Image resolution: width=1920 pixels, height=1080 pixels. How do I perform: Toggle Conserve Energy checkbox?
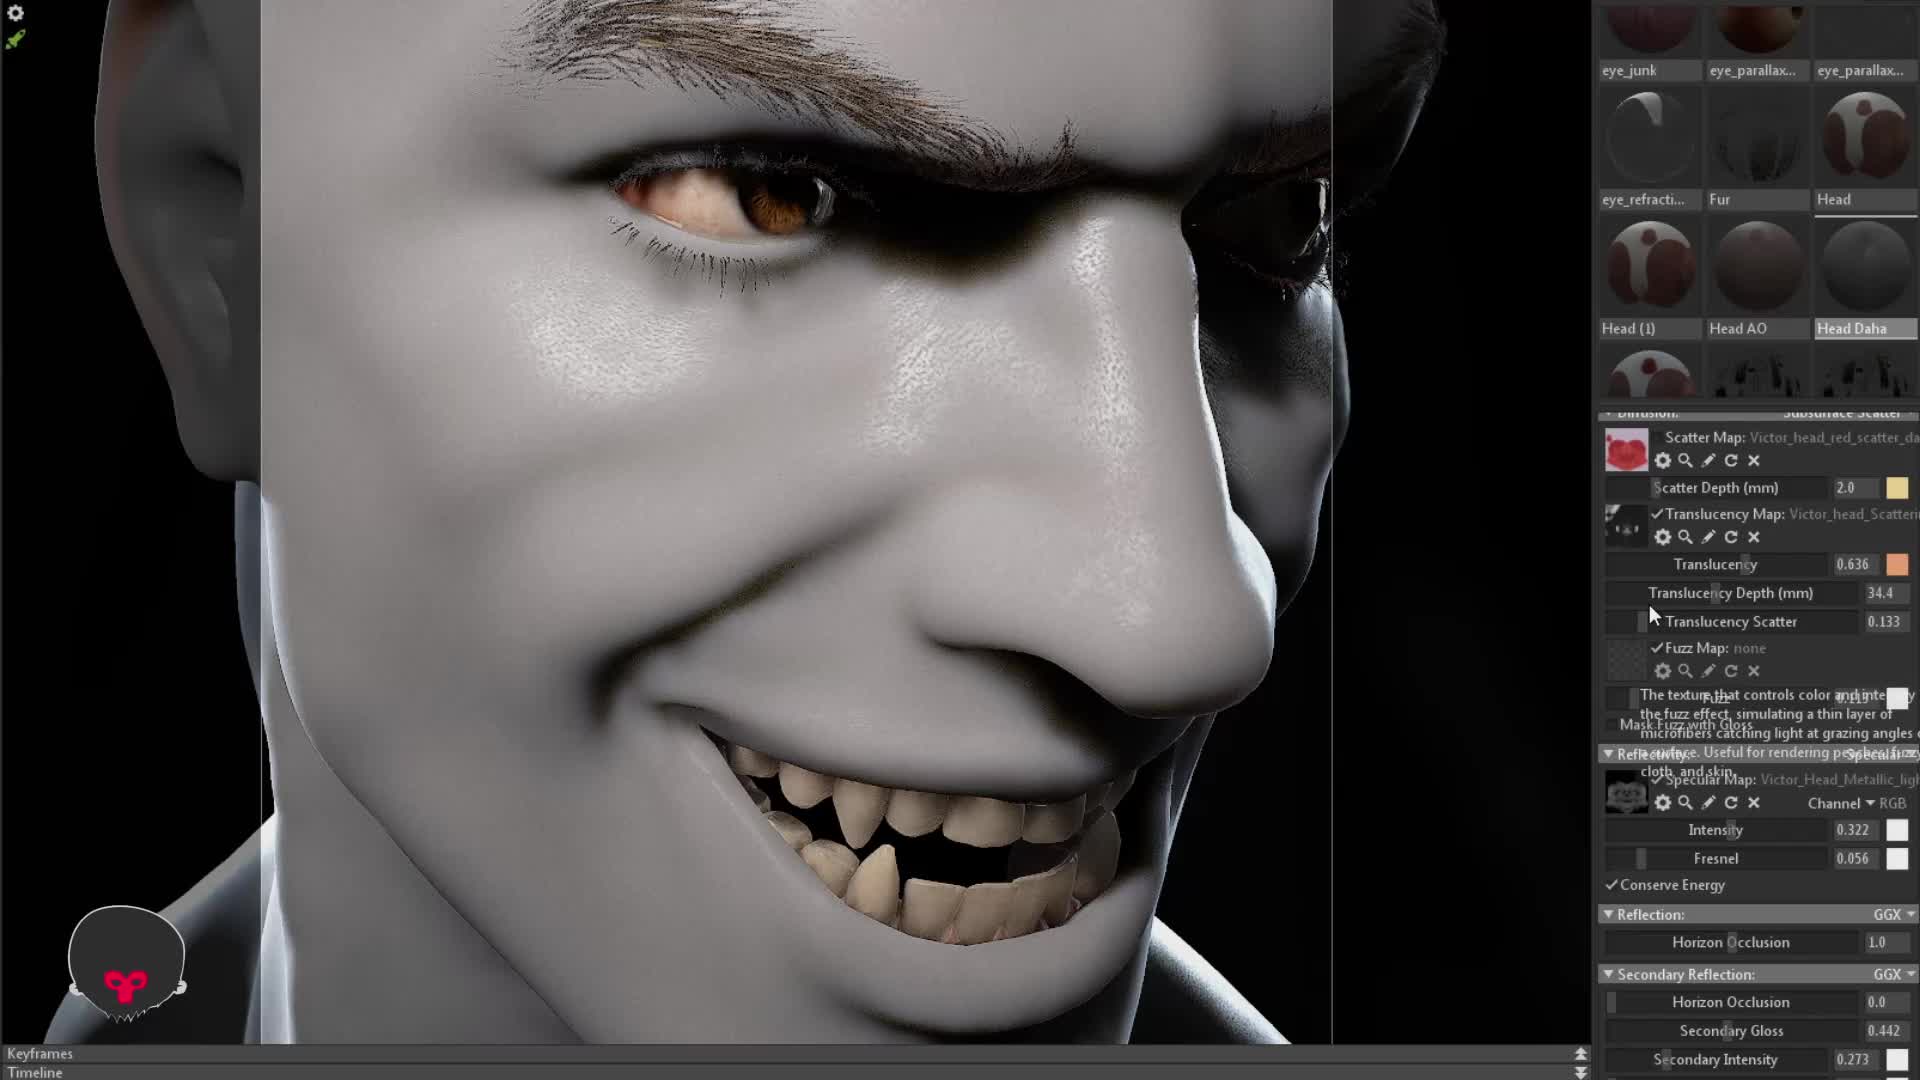coord(1611,885)
